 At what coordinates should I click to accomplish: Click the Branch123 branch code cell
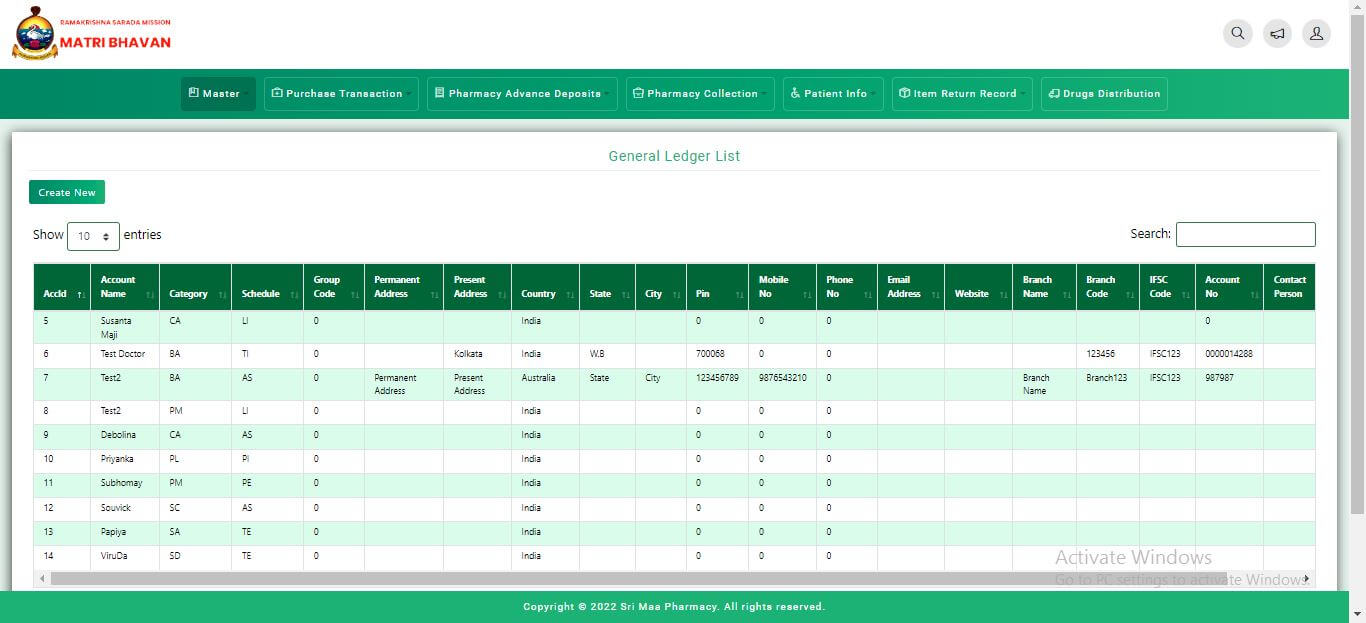coord(1107,384)
